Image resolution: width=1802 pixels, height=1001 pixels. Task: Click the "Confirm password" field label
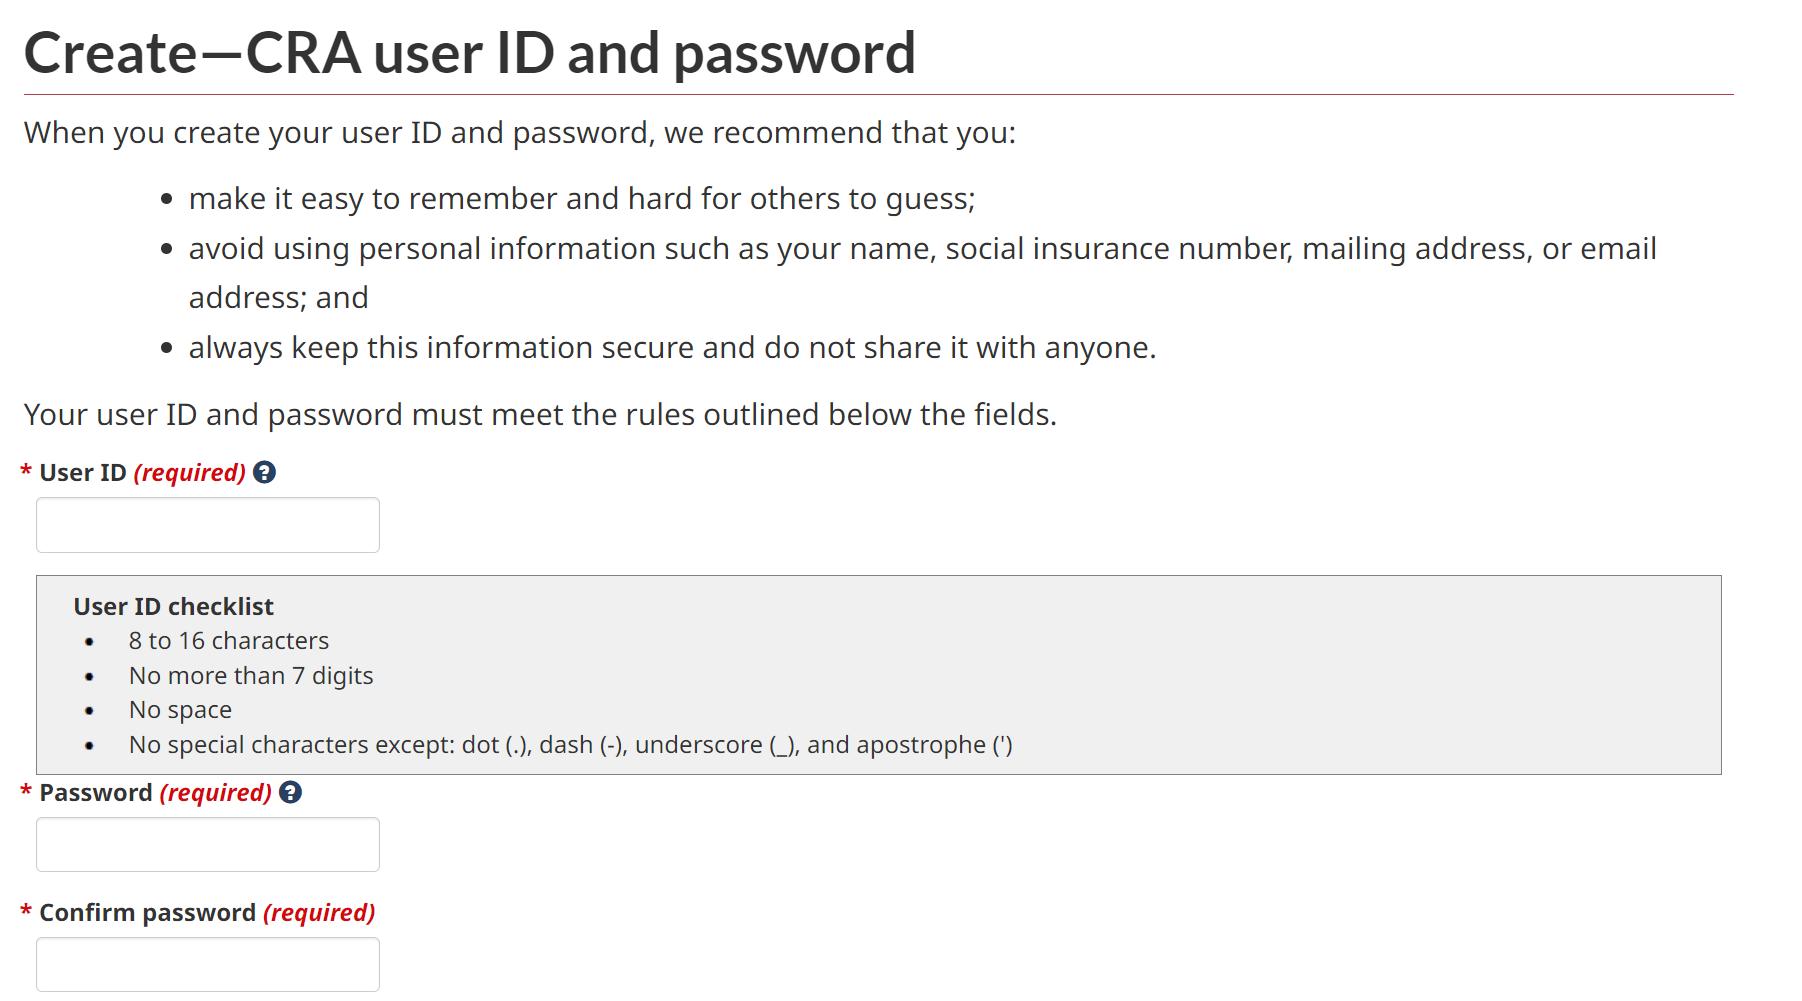147,913
